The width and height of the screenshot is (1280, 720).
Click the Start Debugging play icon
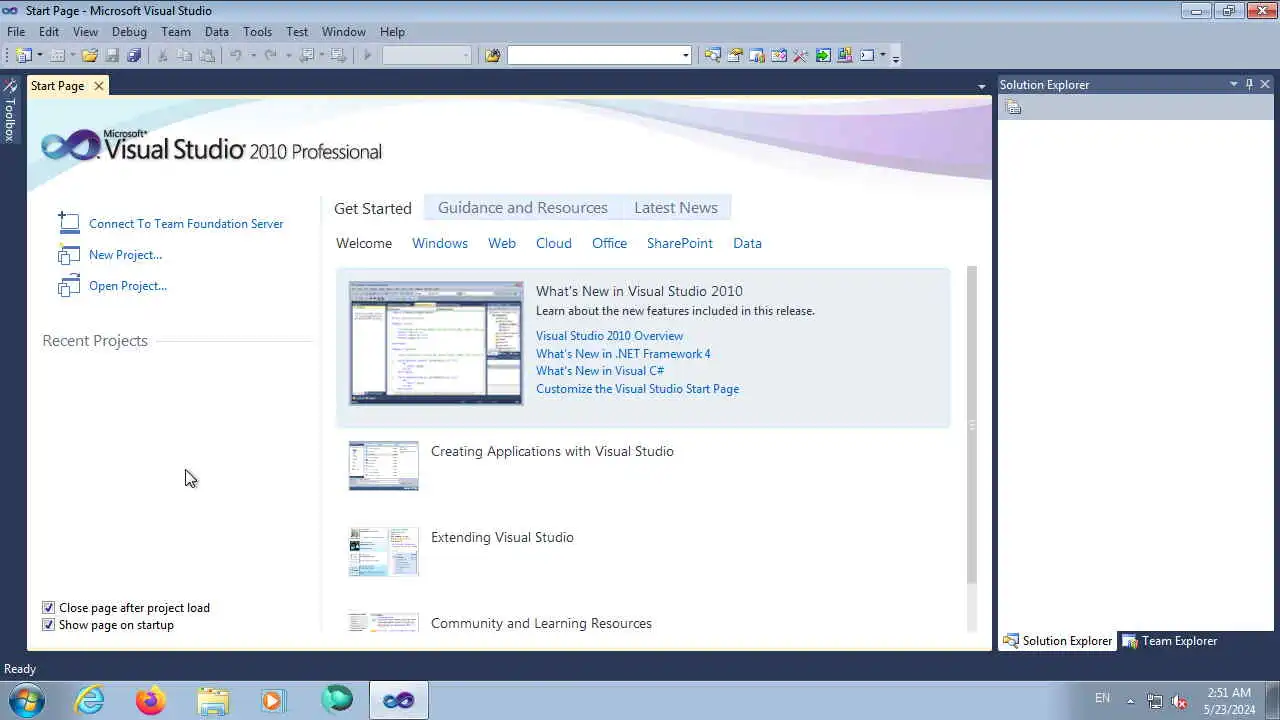pos(367,56)
